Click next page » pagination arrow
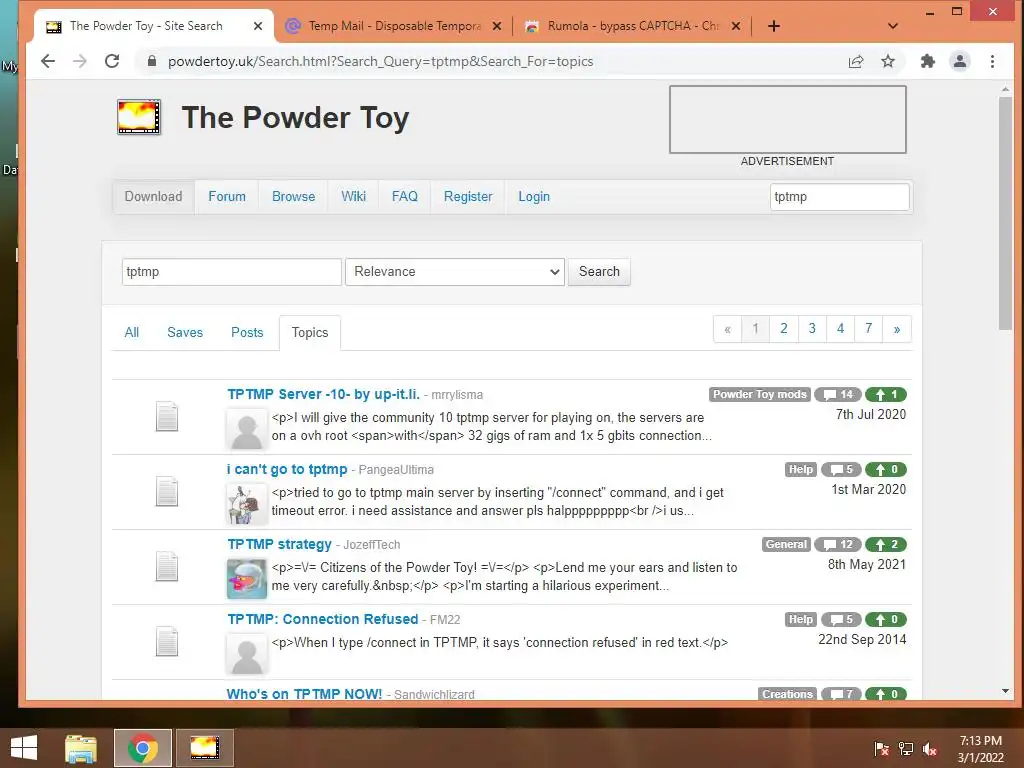 [x=897, y=328]
